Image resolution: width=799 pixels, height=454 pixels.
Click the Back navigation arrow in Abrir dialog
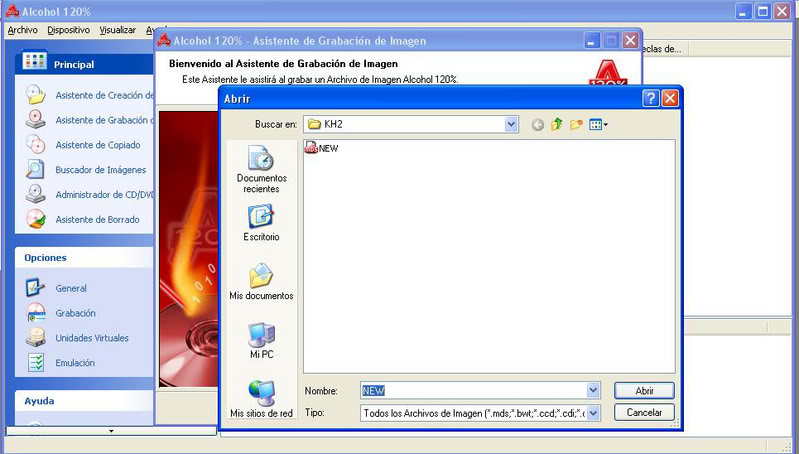(x=537, y=124)
